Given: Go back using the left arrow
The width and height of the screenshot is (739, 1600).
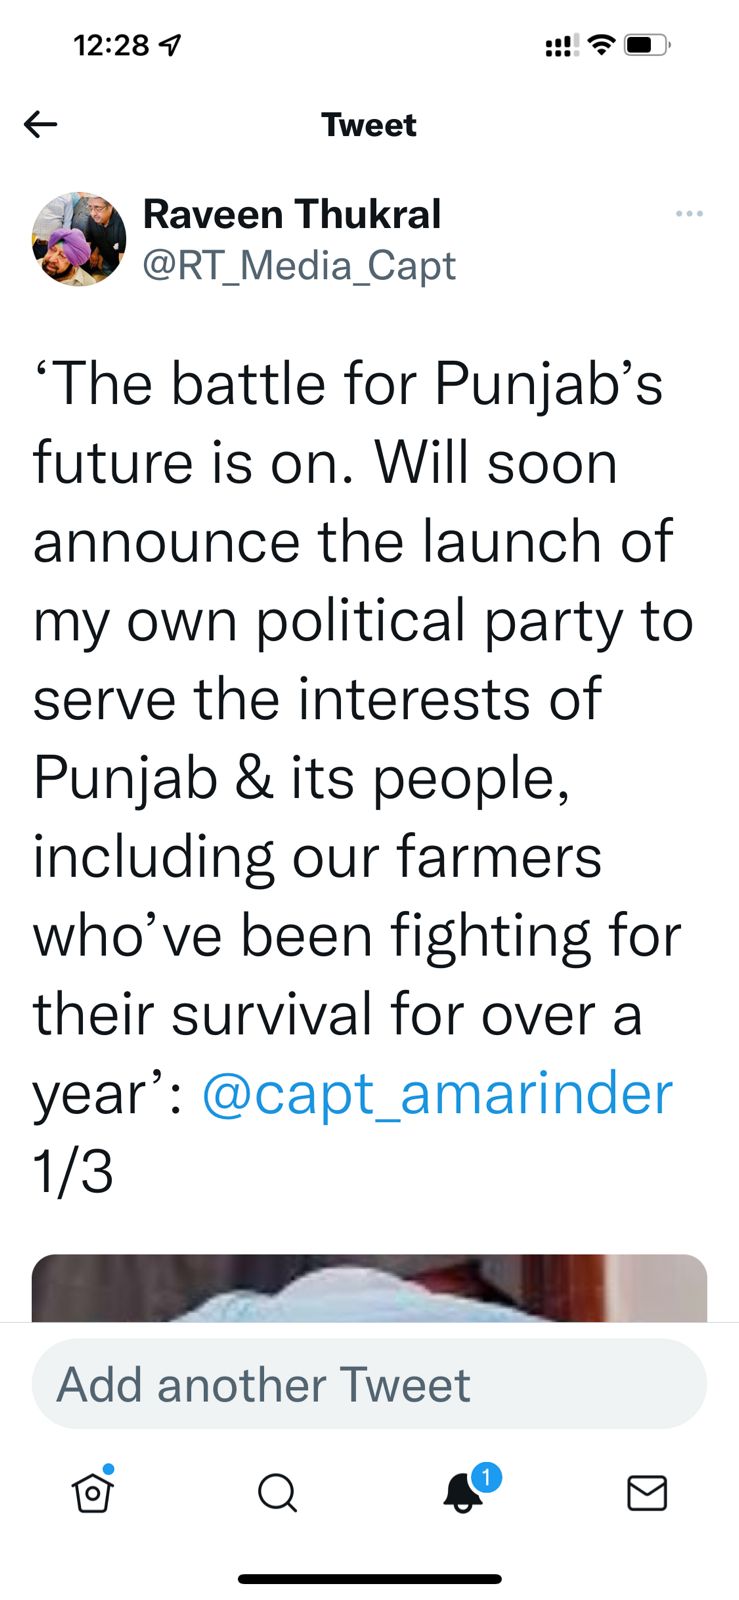Looking at the screenshot, I should pos(41,124).
